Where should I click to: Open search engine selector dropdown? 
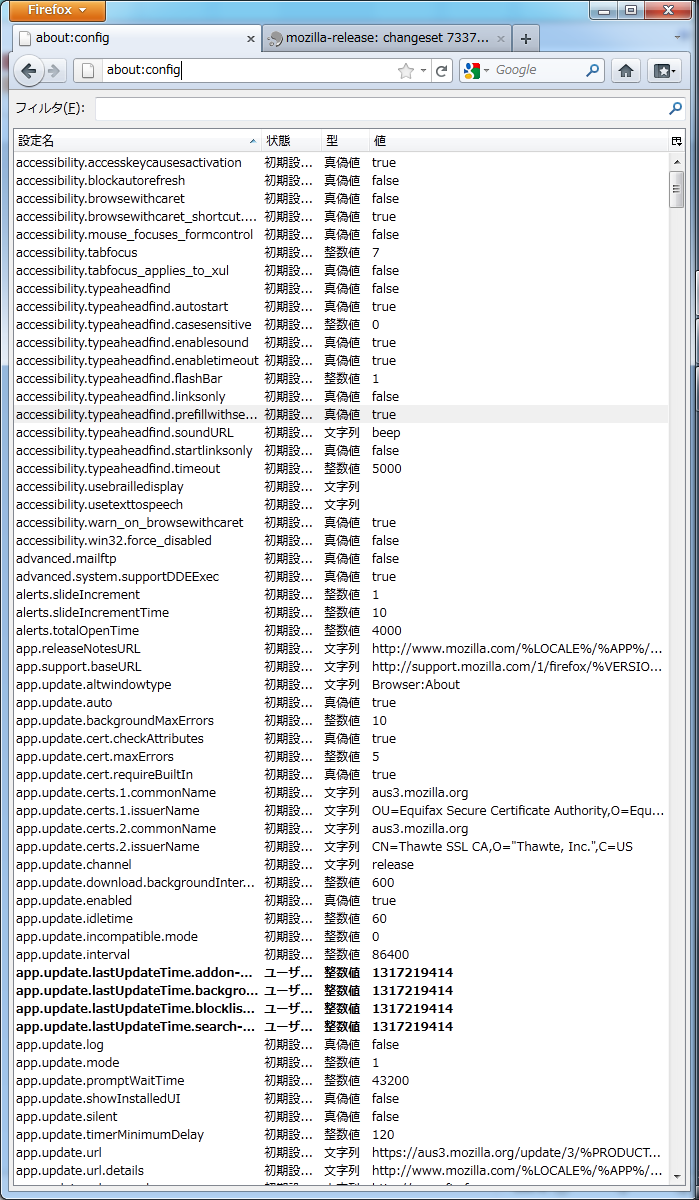coord(476,71)
